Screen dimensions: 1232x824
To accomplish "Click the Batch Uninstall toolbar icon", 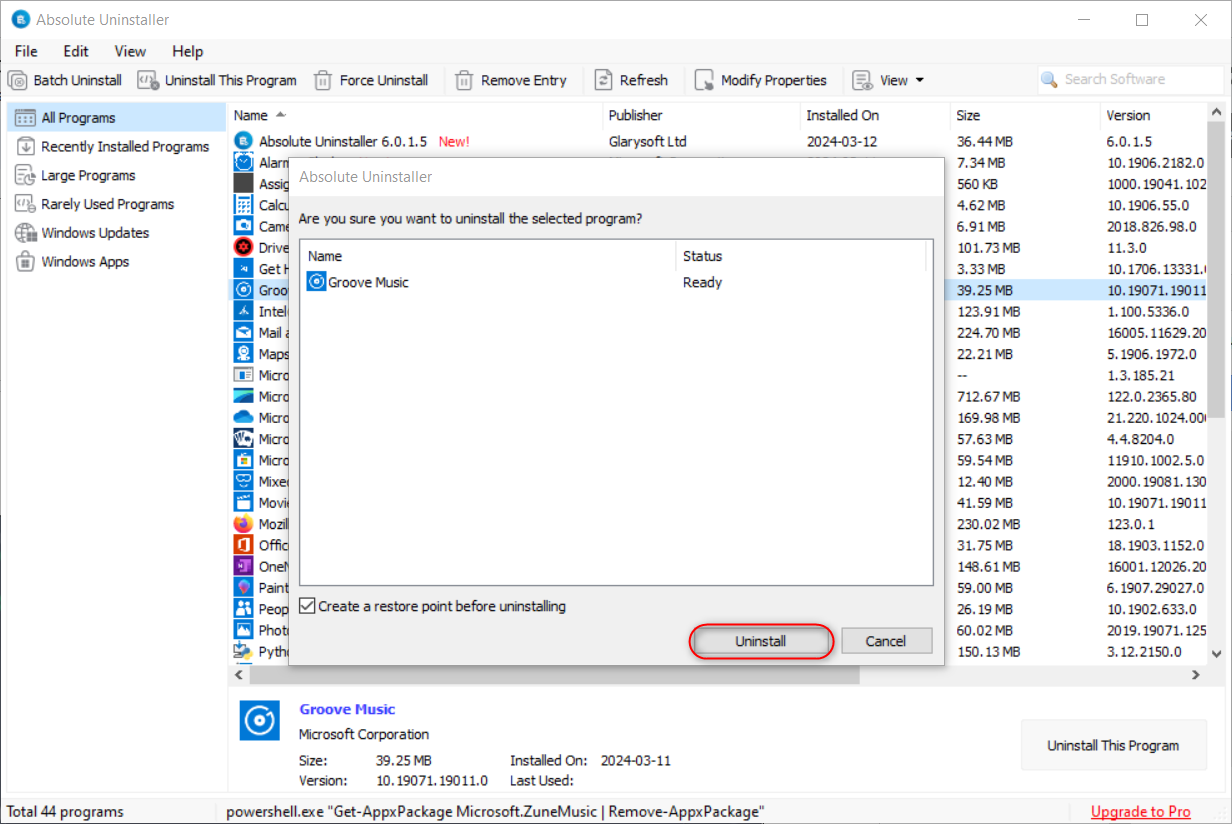I will [17, 80].
